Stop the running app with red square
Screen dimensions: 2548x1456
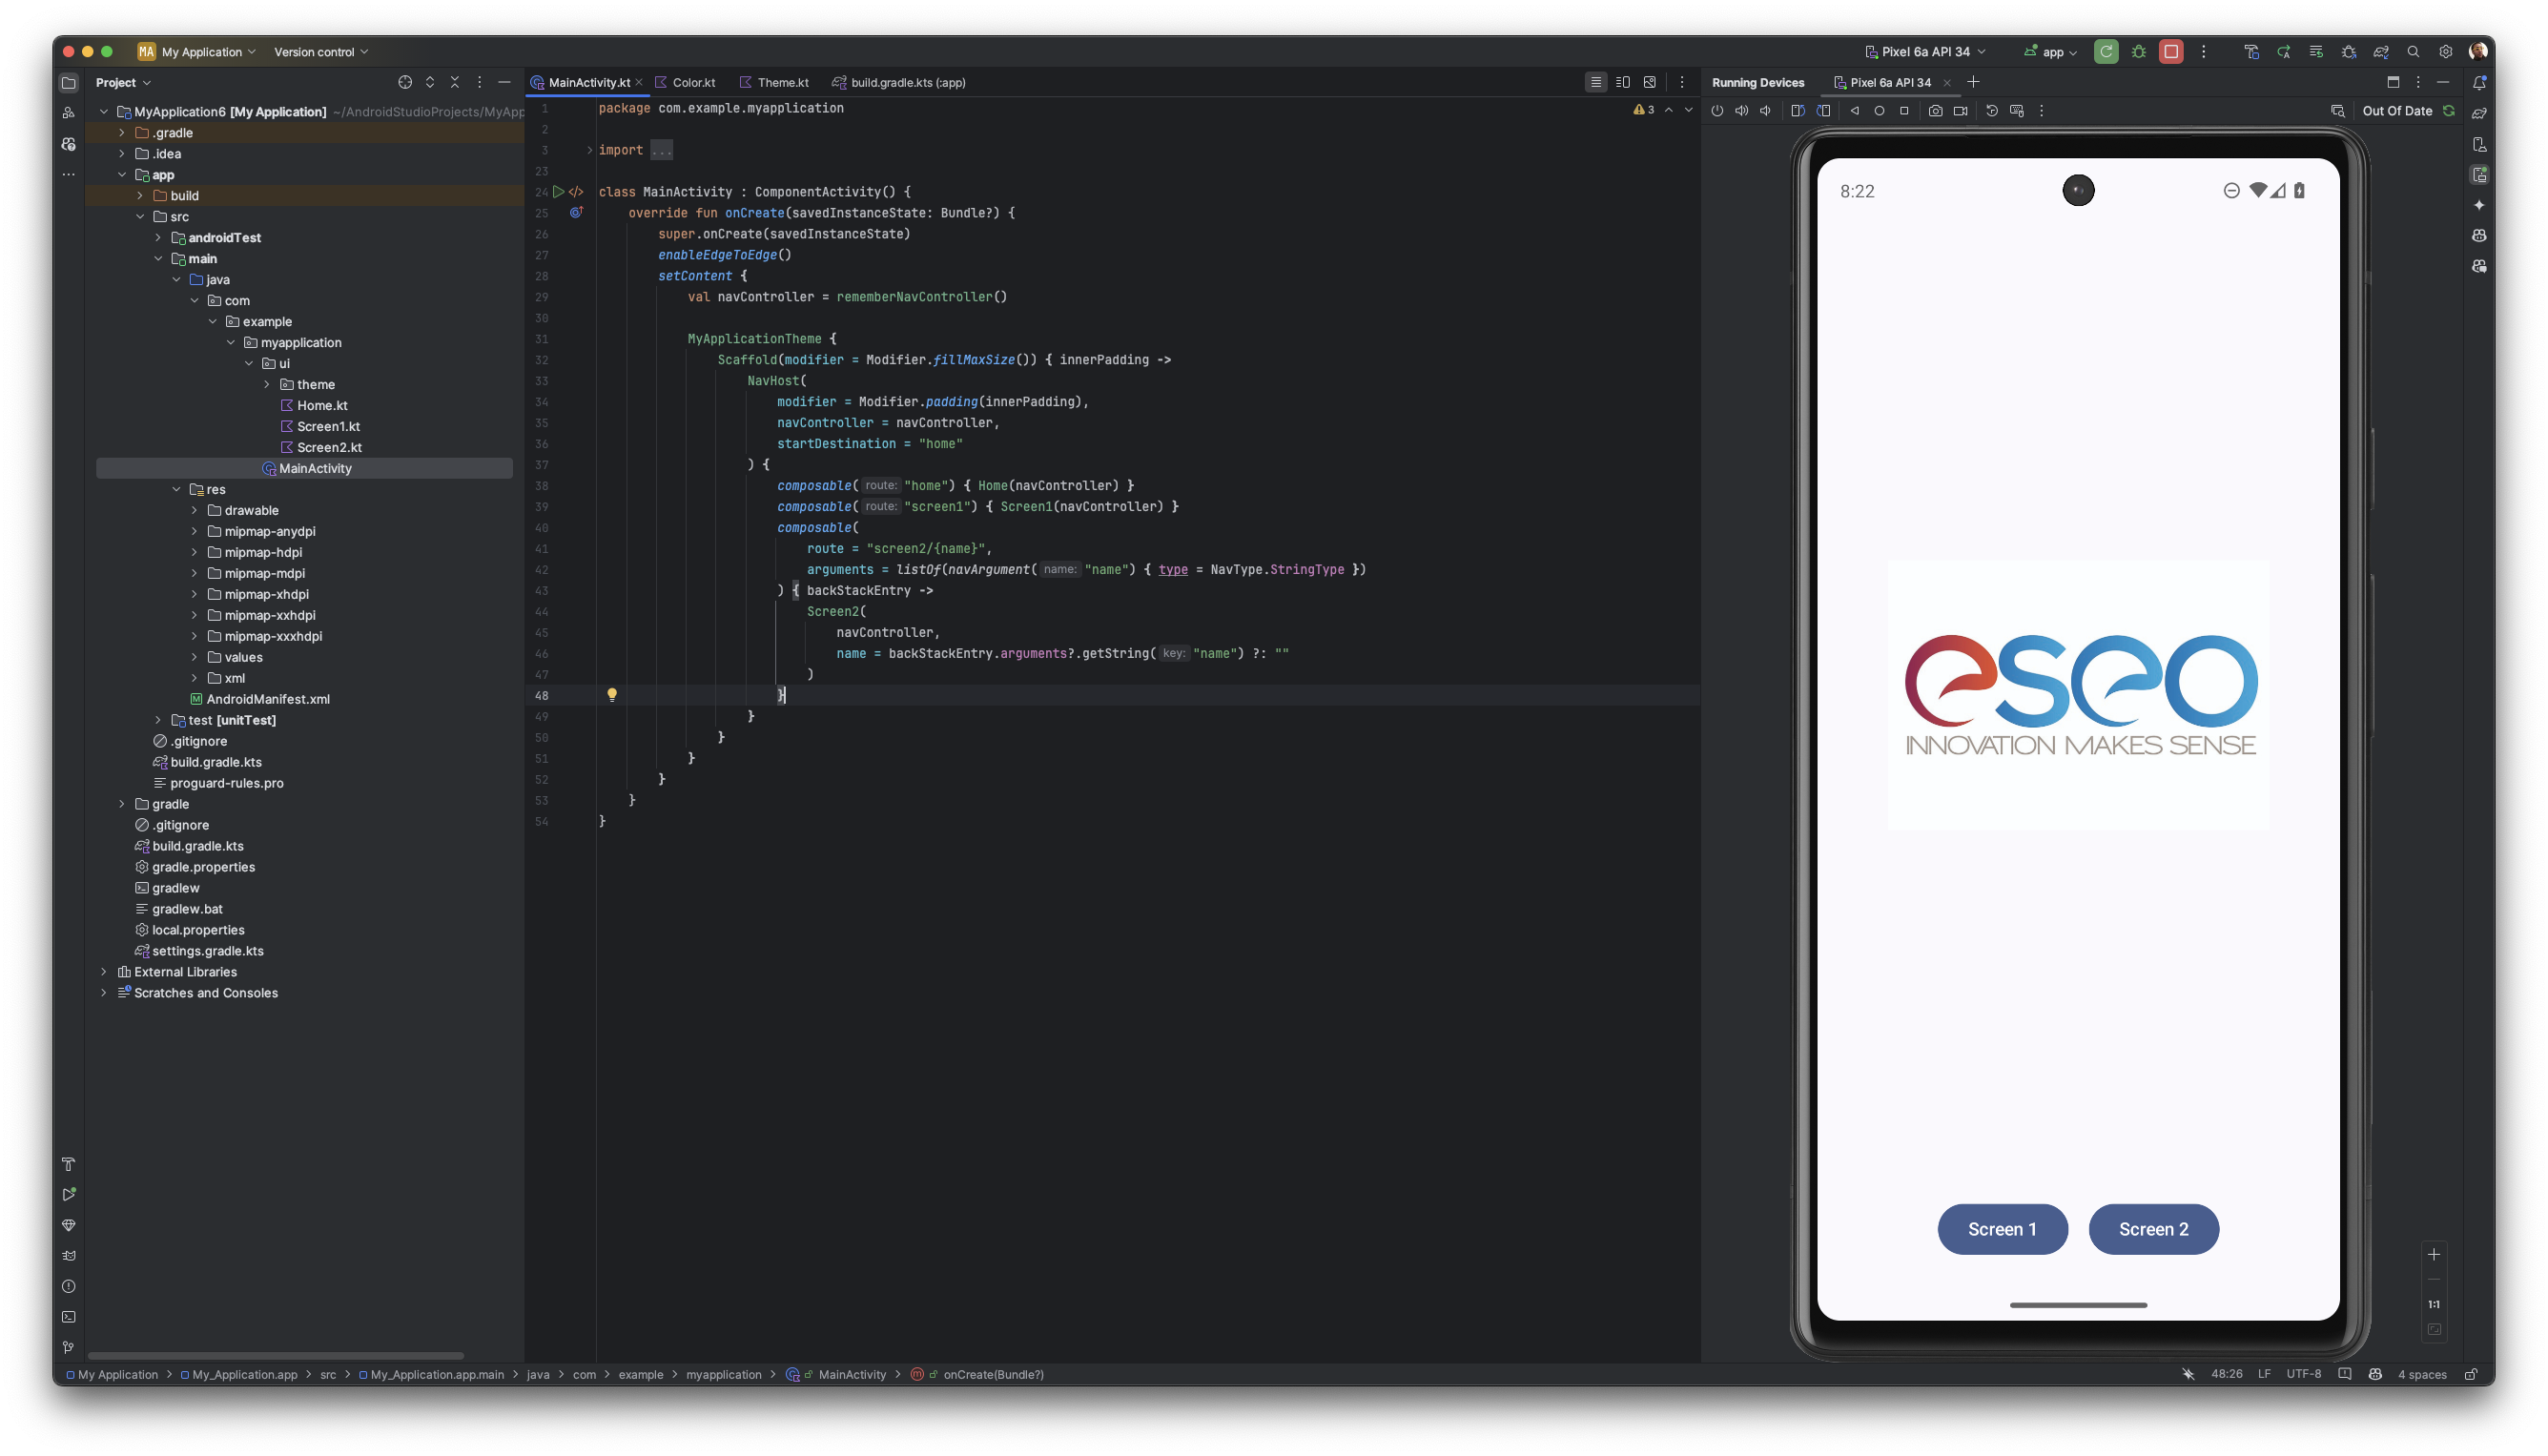click(2171, 52)
